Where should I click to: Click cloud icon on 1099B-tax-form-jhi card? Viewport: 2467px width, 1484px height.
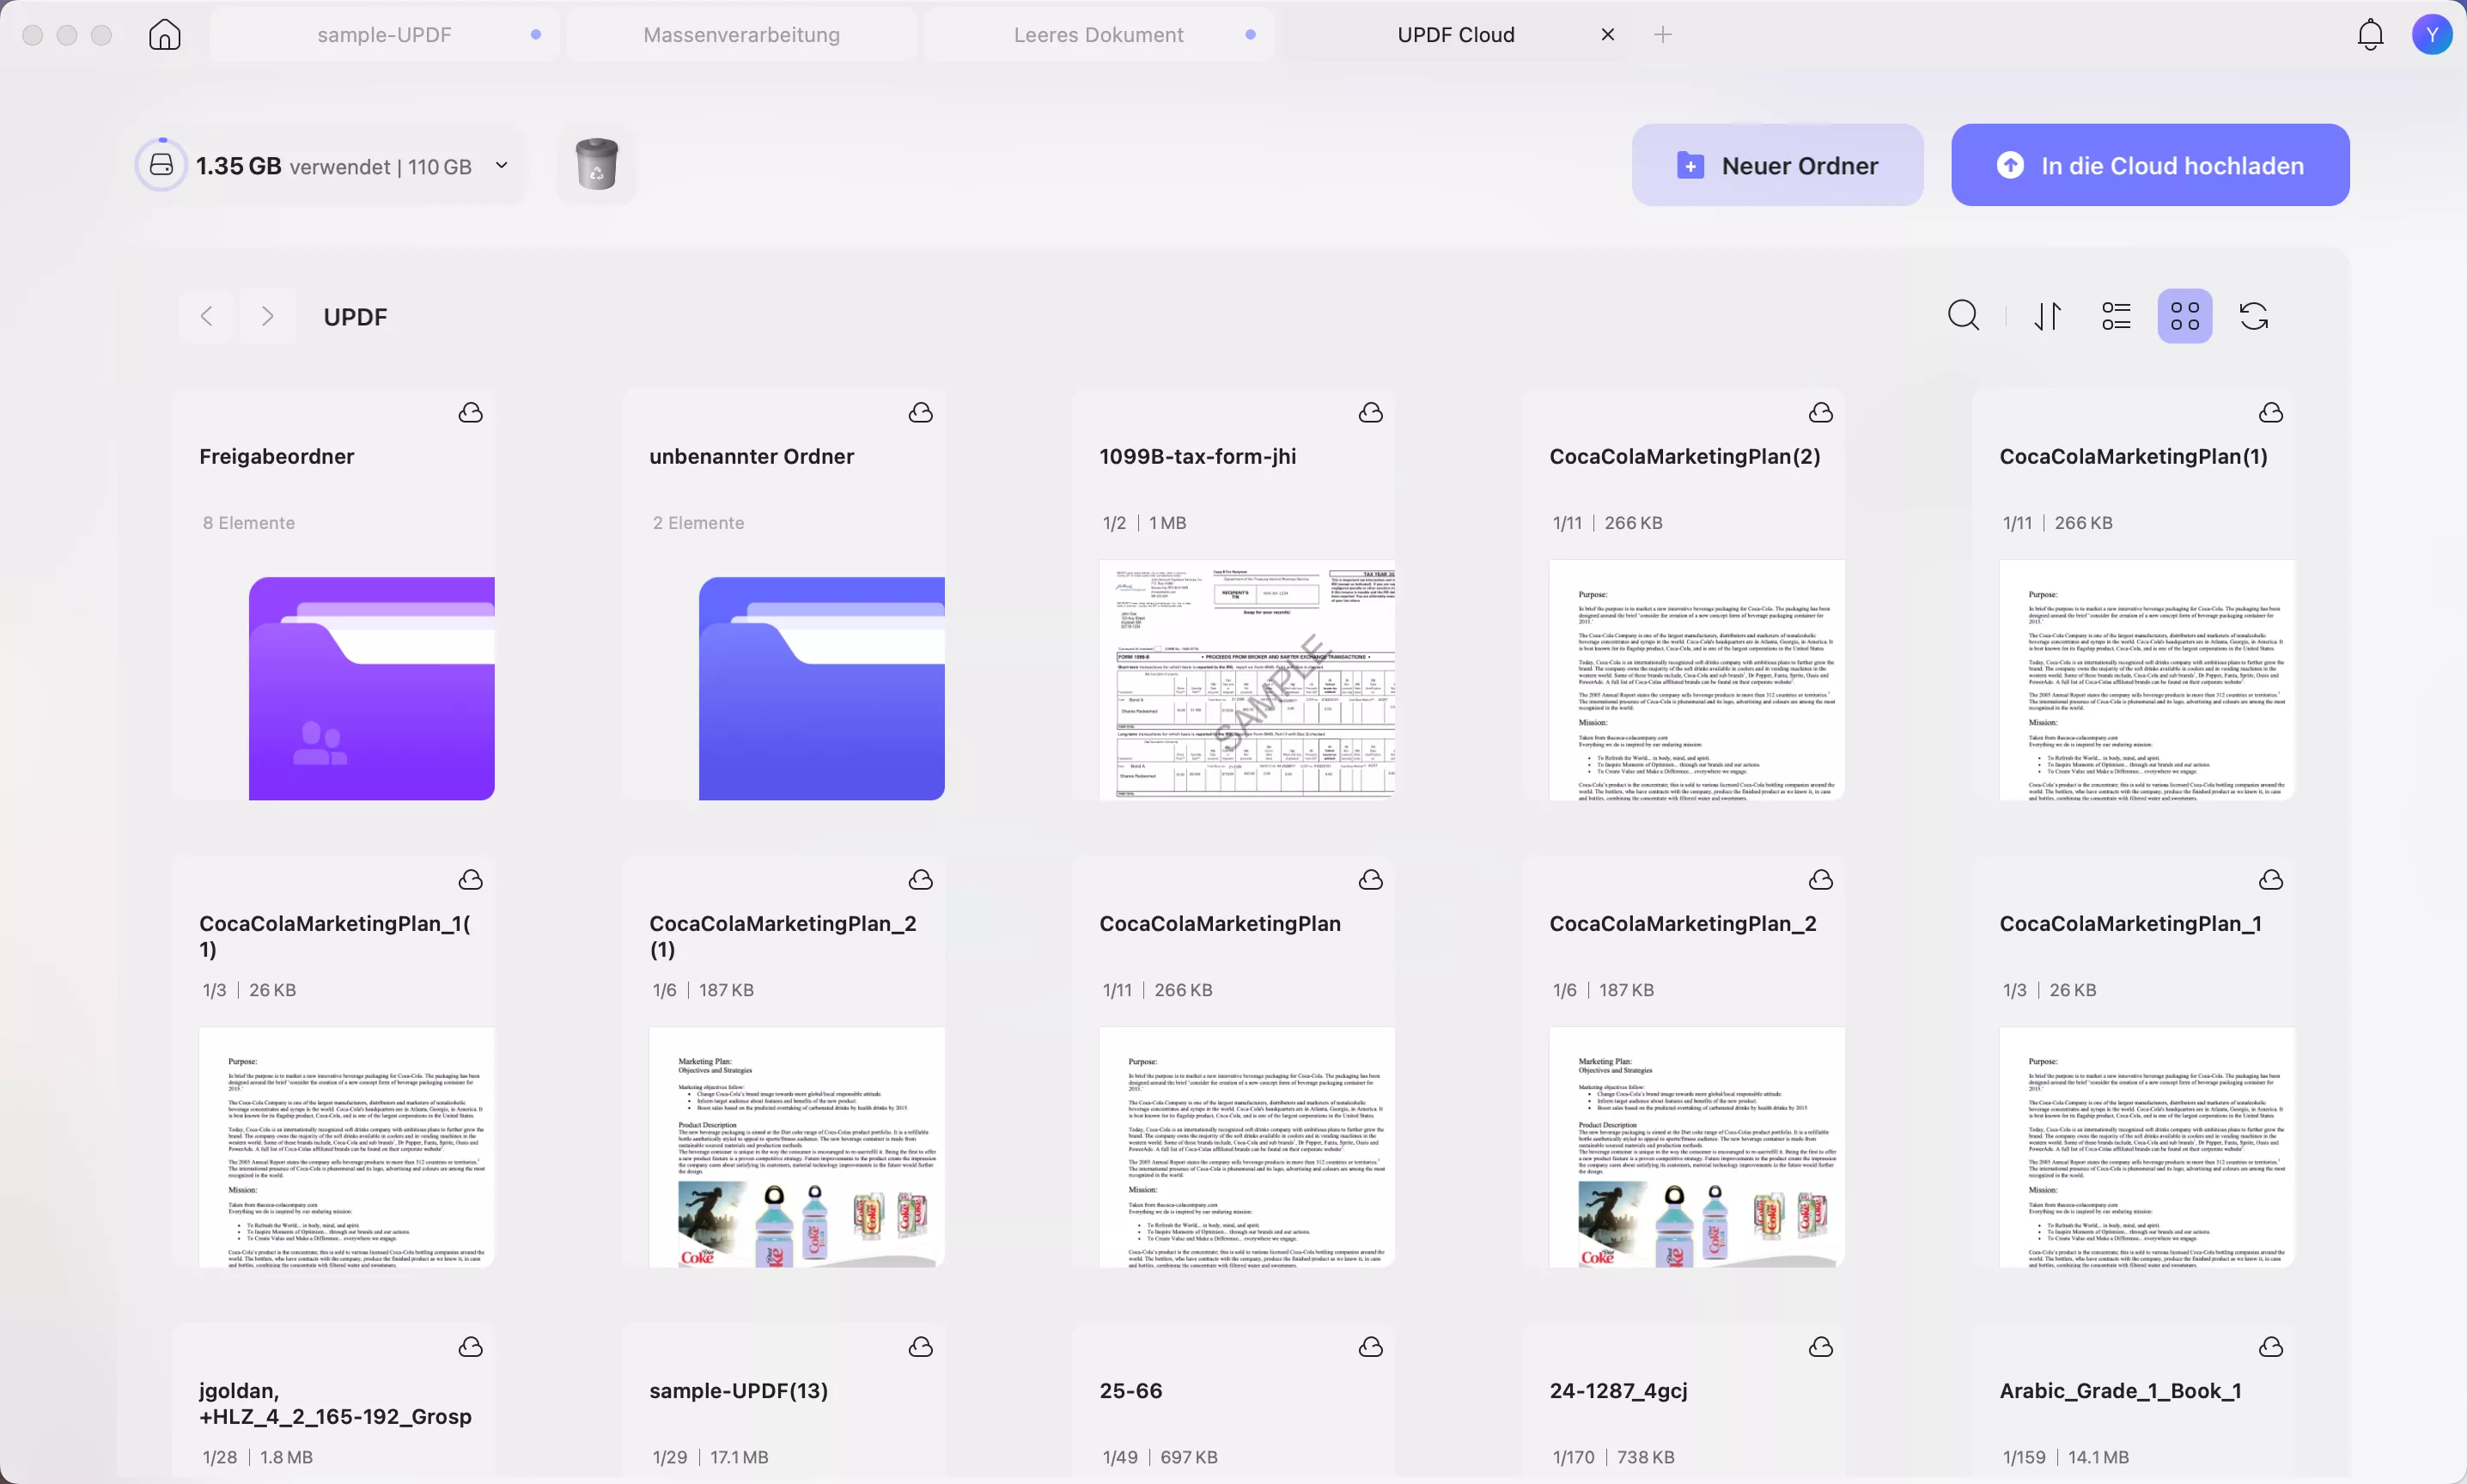click(1370, 413)
